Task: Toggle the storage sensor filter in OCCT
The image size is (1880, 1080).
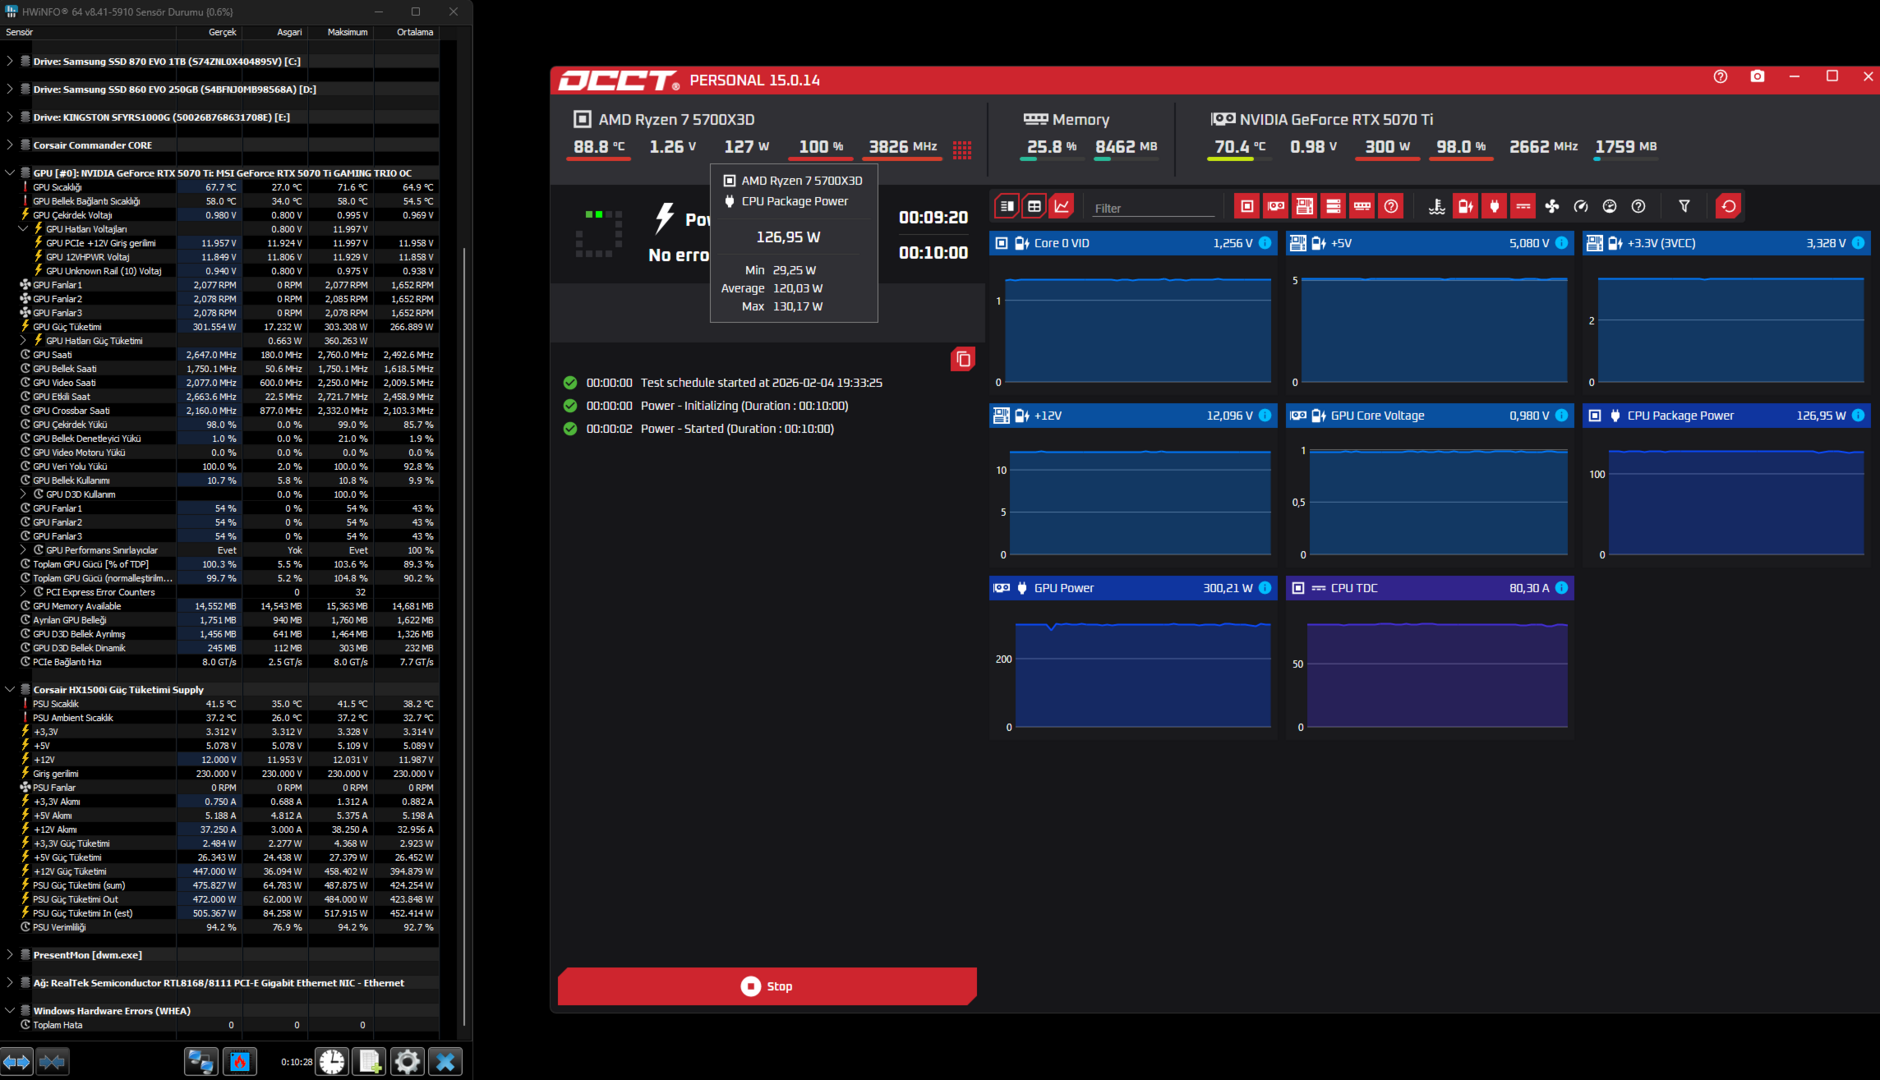Action: [1333, 207]
